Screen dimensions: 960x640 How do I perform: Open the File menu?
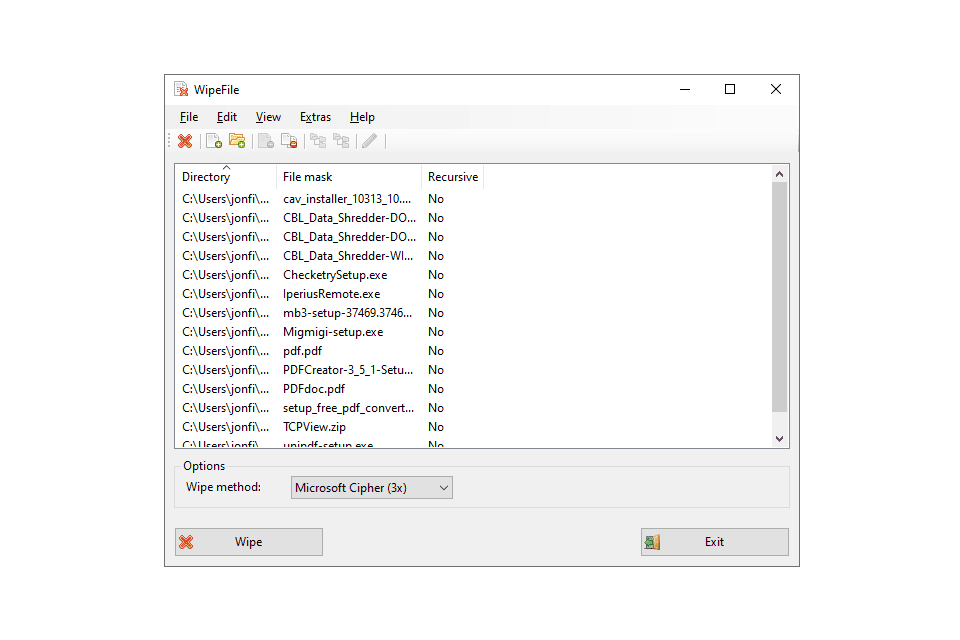point(189,117)
